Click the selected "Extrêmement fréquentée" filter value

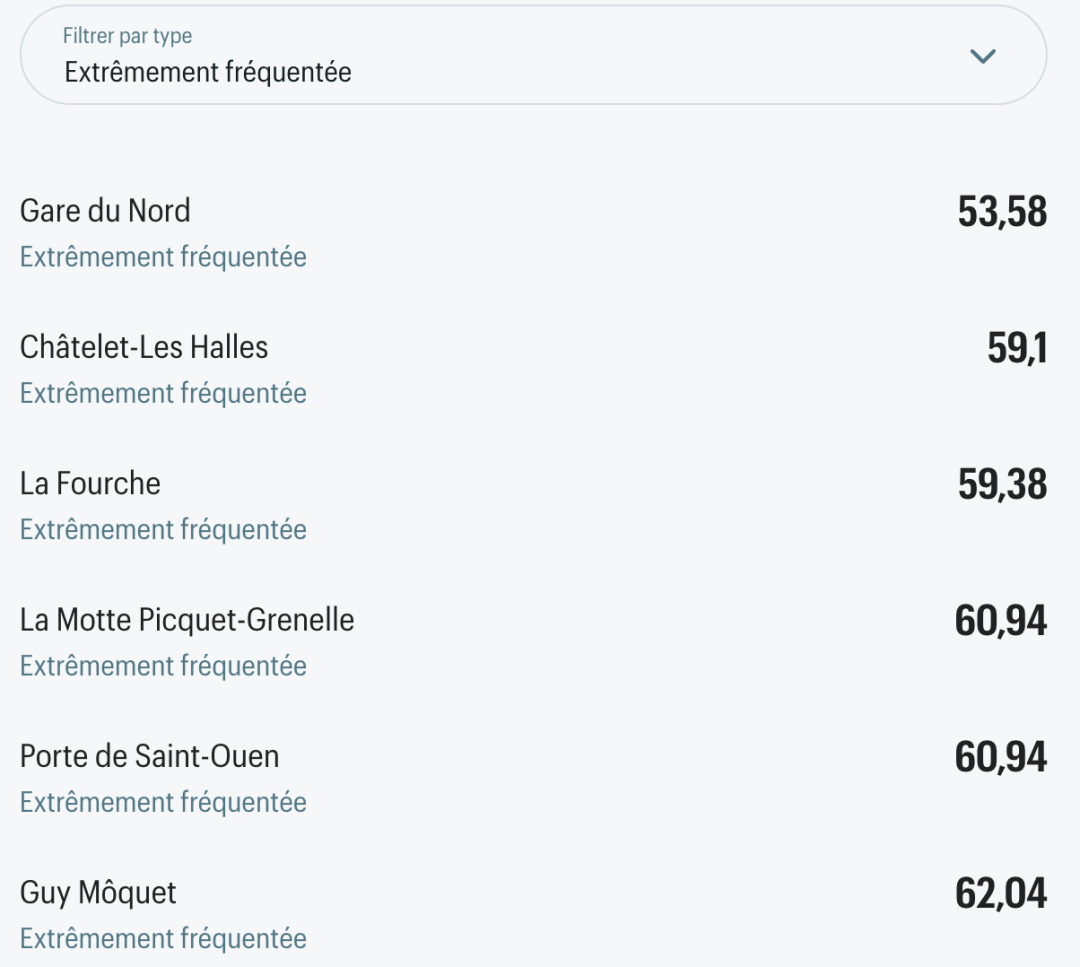click(208, 72)
